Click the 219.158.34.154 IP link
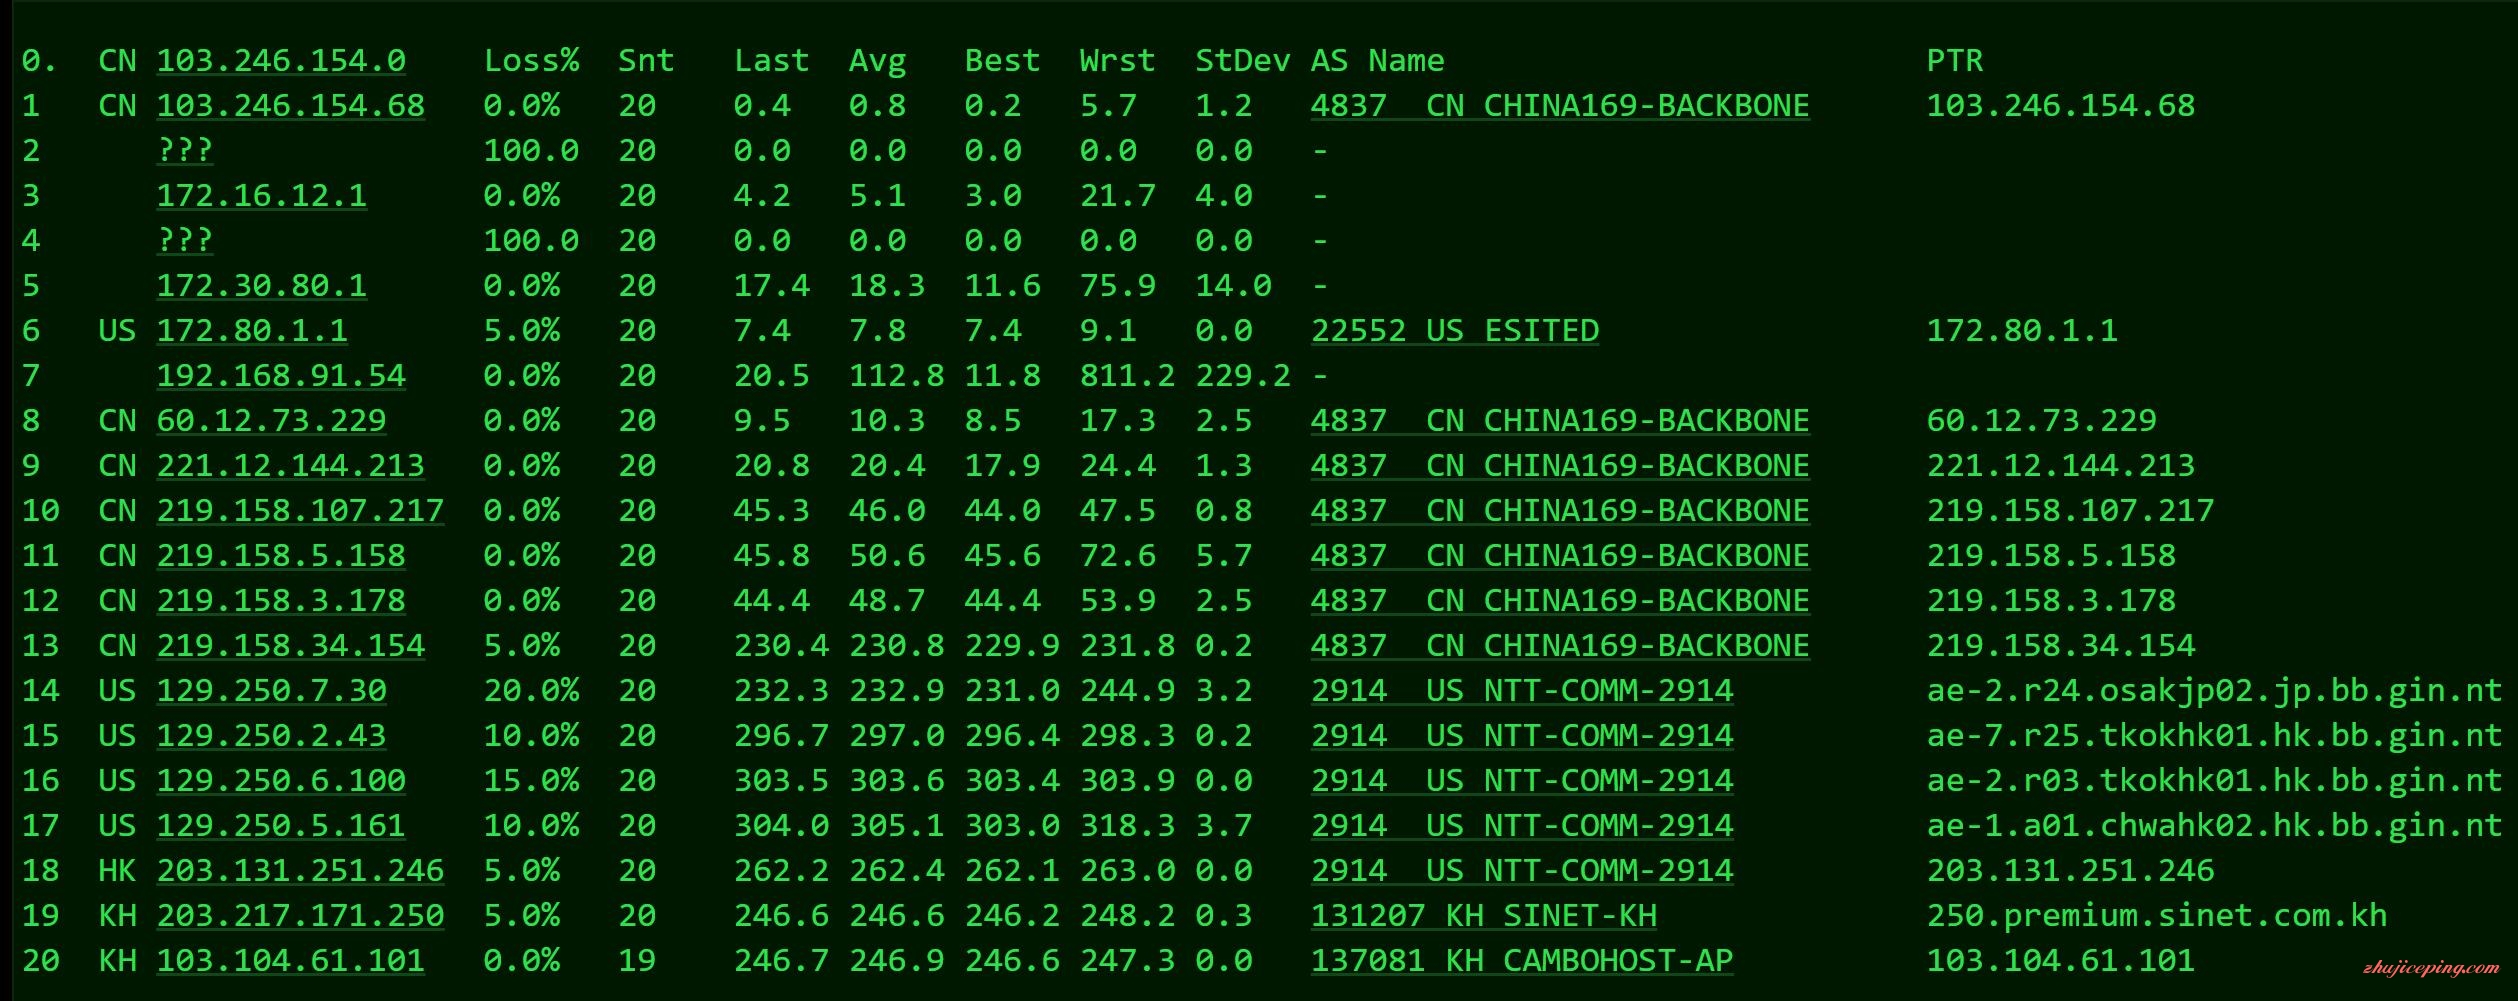 [290, 646]
